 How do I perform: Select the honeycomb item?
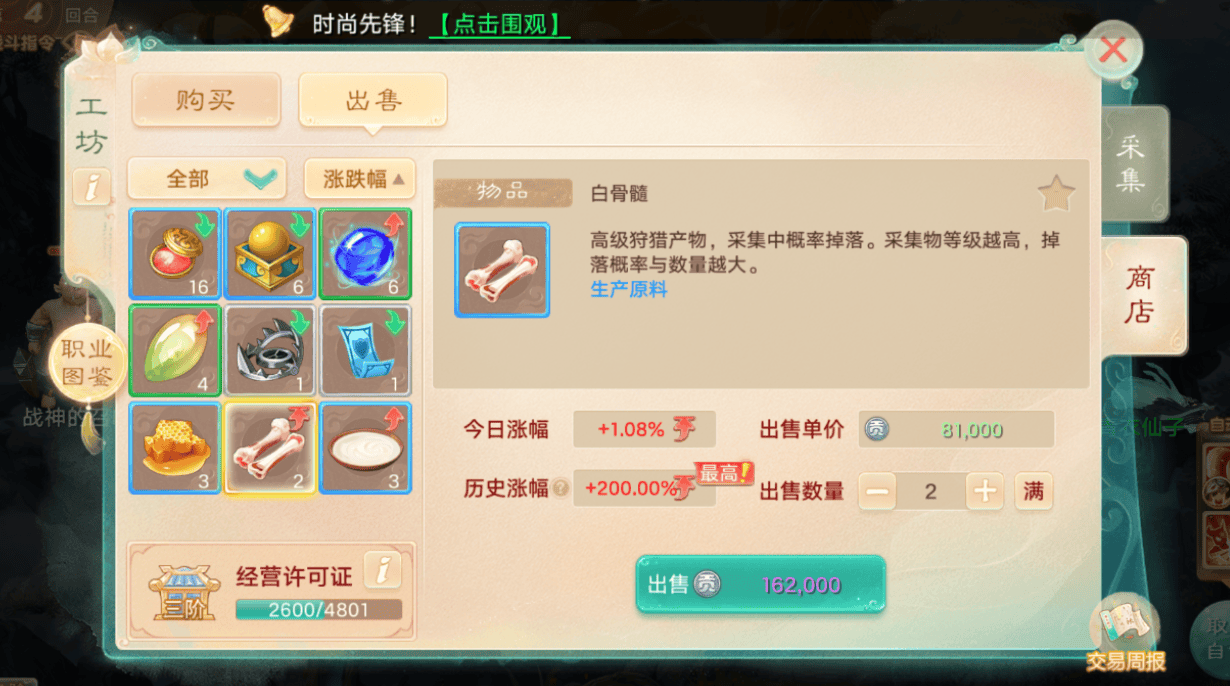pyautogui.click(x=175, y=447)
